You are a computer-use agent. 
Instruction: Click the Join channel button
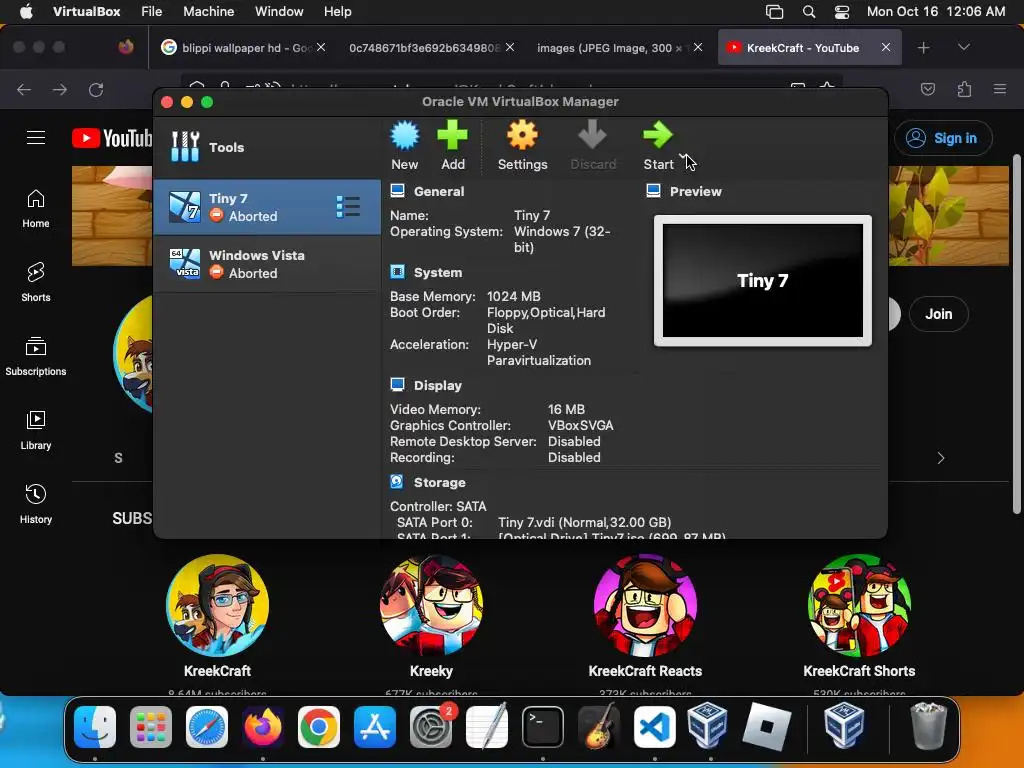938,314
